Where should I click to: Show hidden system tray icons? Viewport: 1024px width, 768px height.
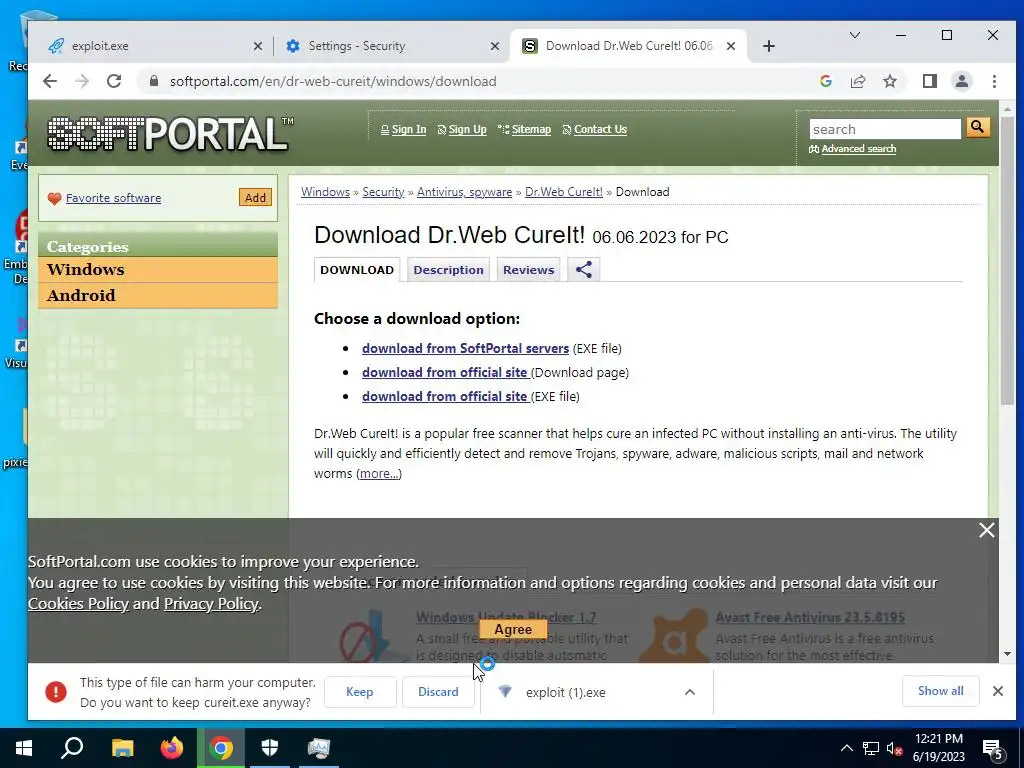point(846,748)
